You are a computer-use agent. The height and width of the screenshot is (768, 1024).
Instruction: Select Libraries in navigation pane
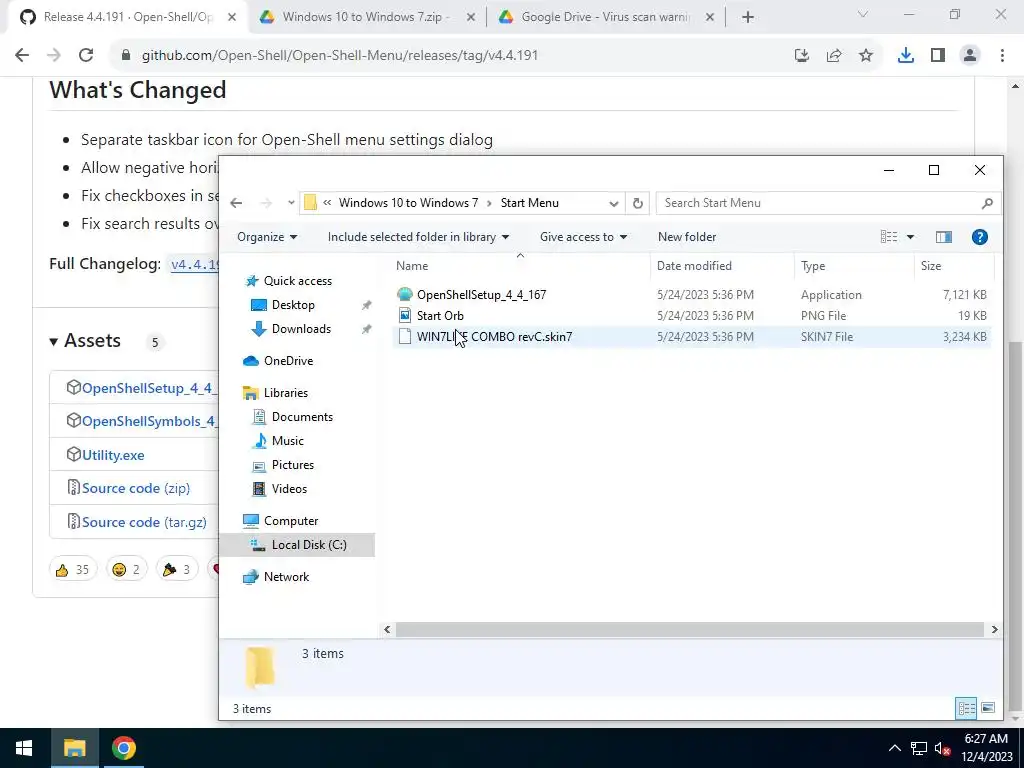tap(285, 393)
